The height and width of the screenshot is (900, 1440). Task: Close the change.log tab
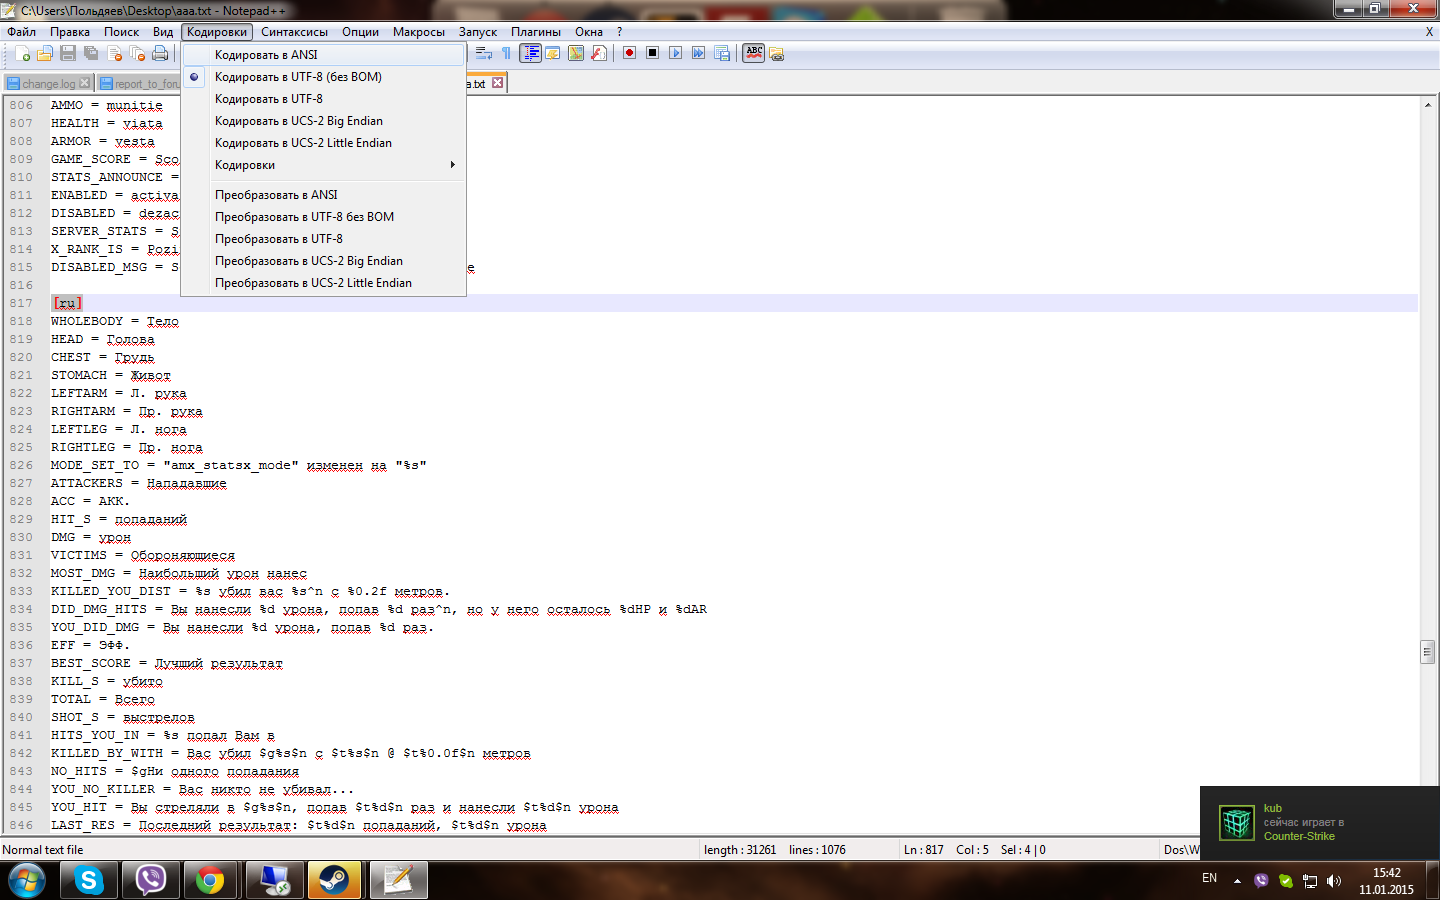85,83
